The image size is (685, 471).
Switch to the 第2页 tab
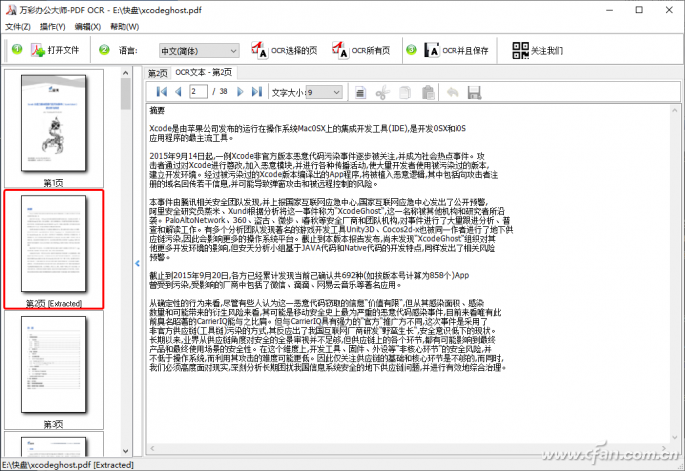click(x=158, y=73)
